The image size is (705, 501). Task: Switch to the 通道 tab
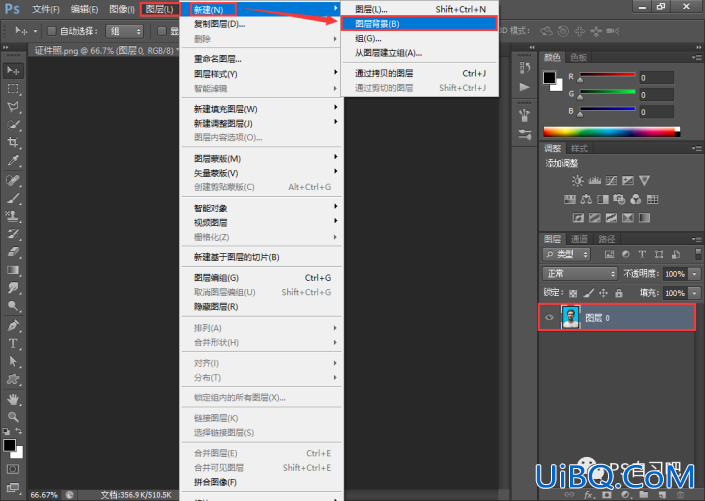coord(579,239)
